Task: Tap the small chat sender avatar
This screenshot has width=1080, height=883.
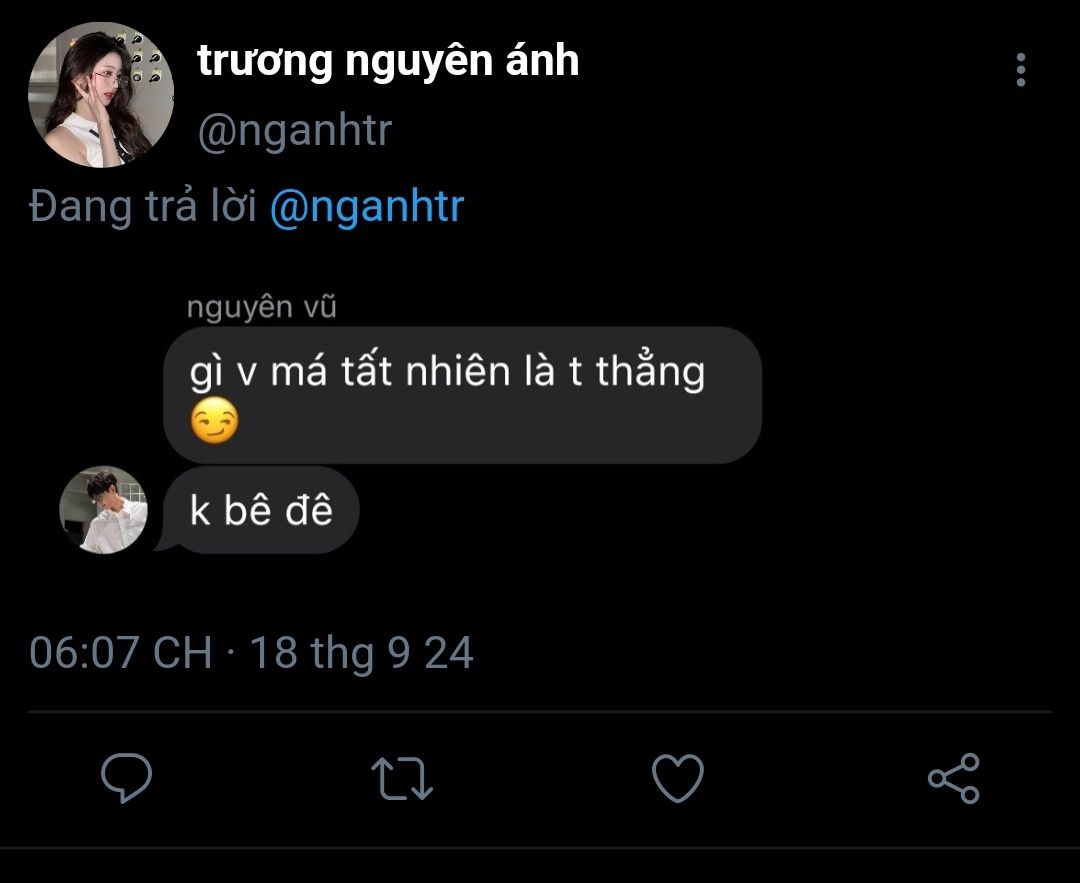Action: pyautogui.click(x=103, y=510)
